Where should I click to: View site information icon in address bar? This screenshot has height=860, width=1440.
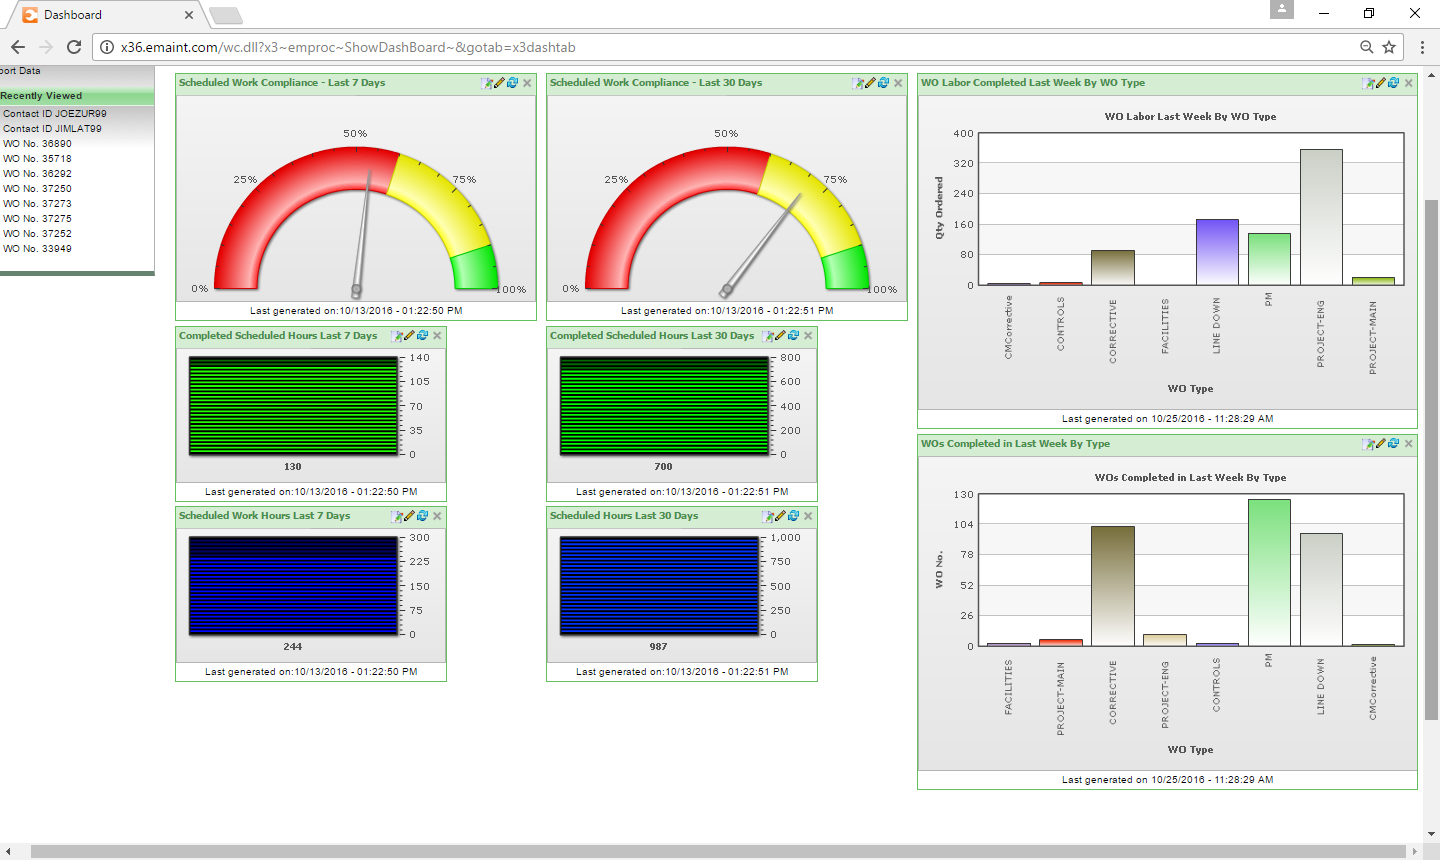coord(107,47)
